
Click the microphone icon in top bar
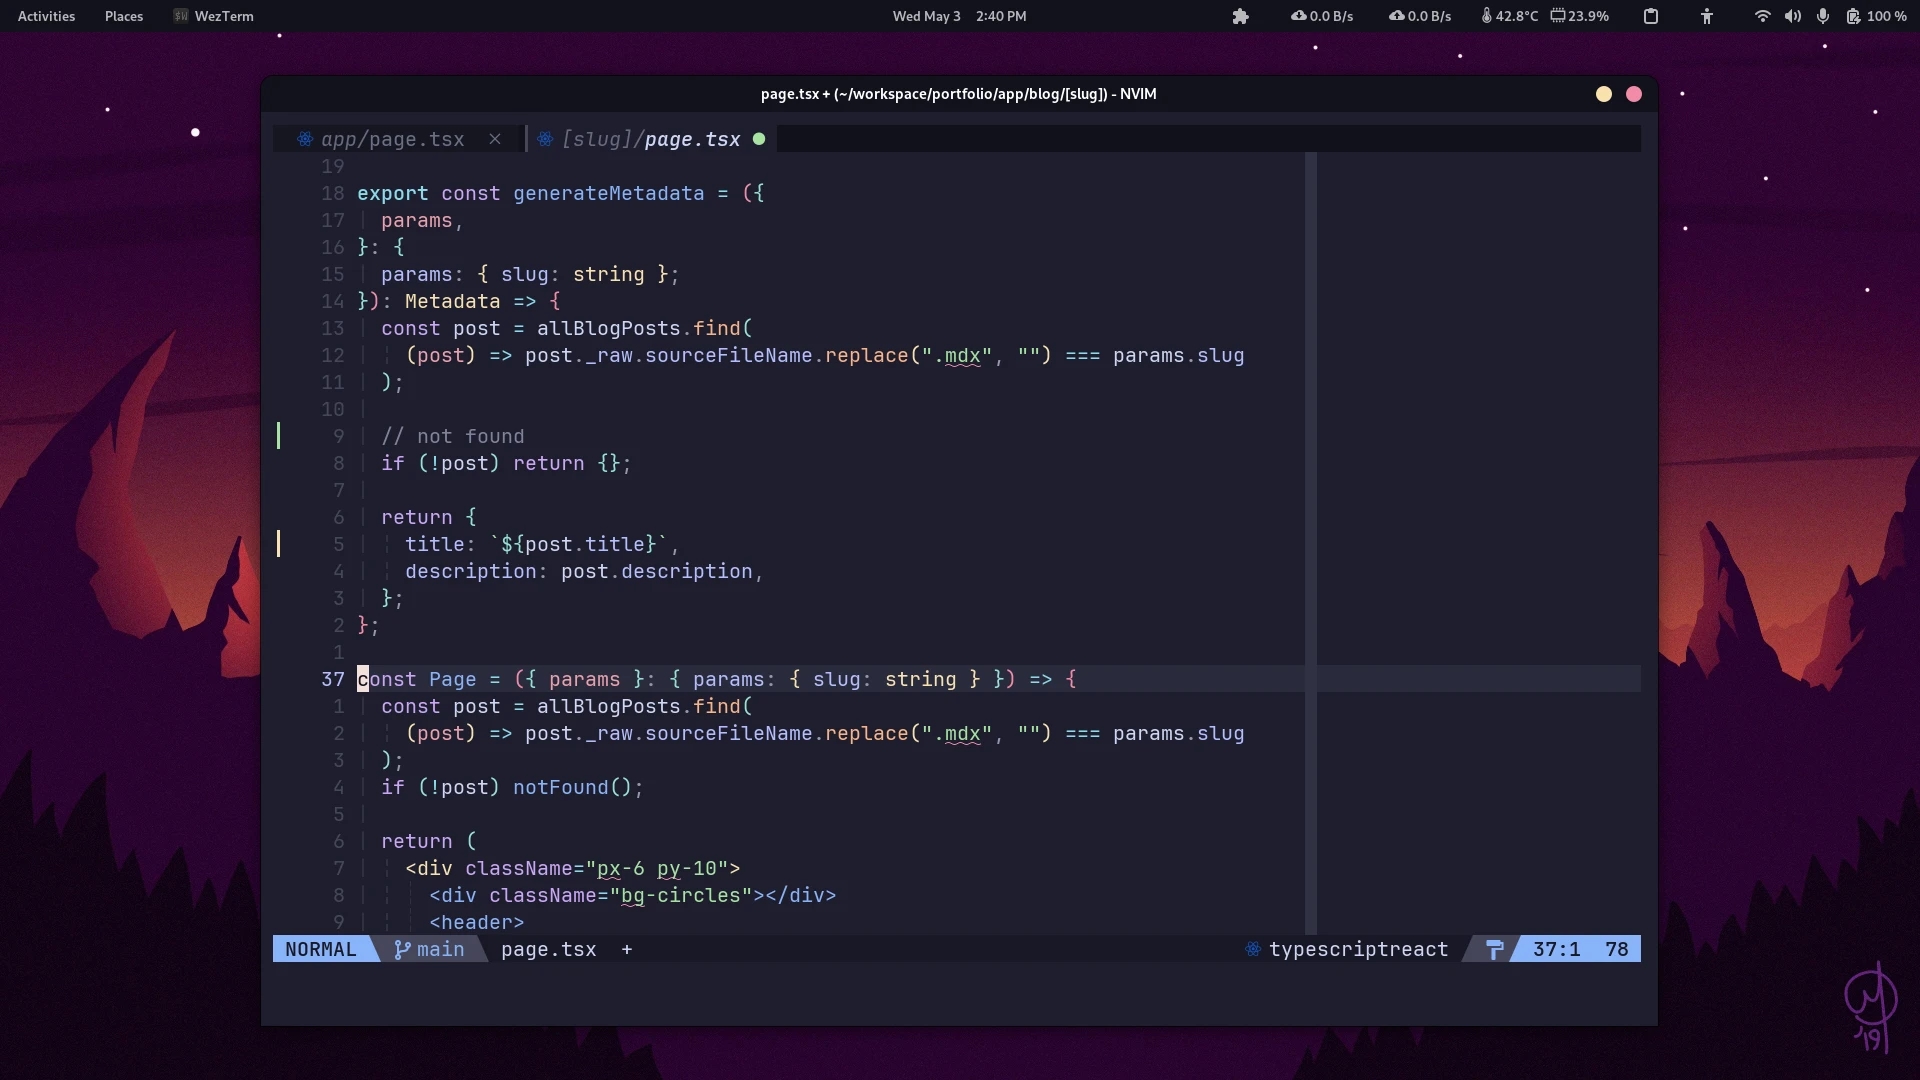pos(1823,16)
